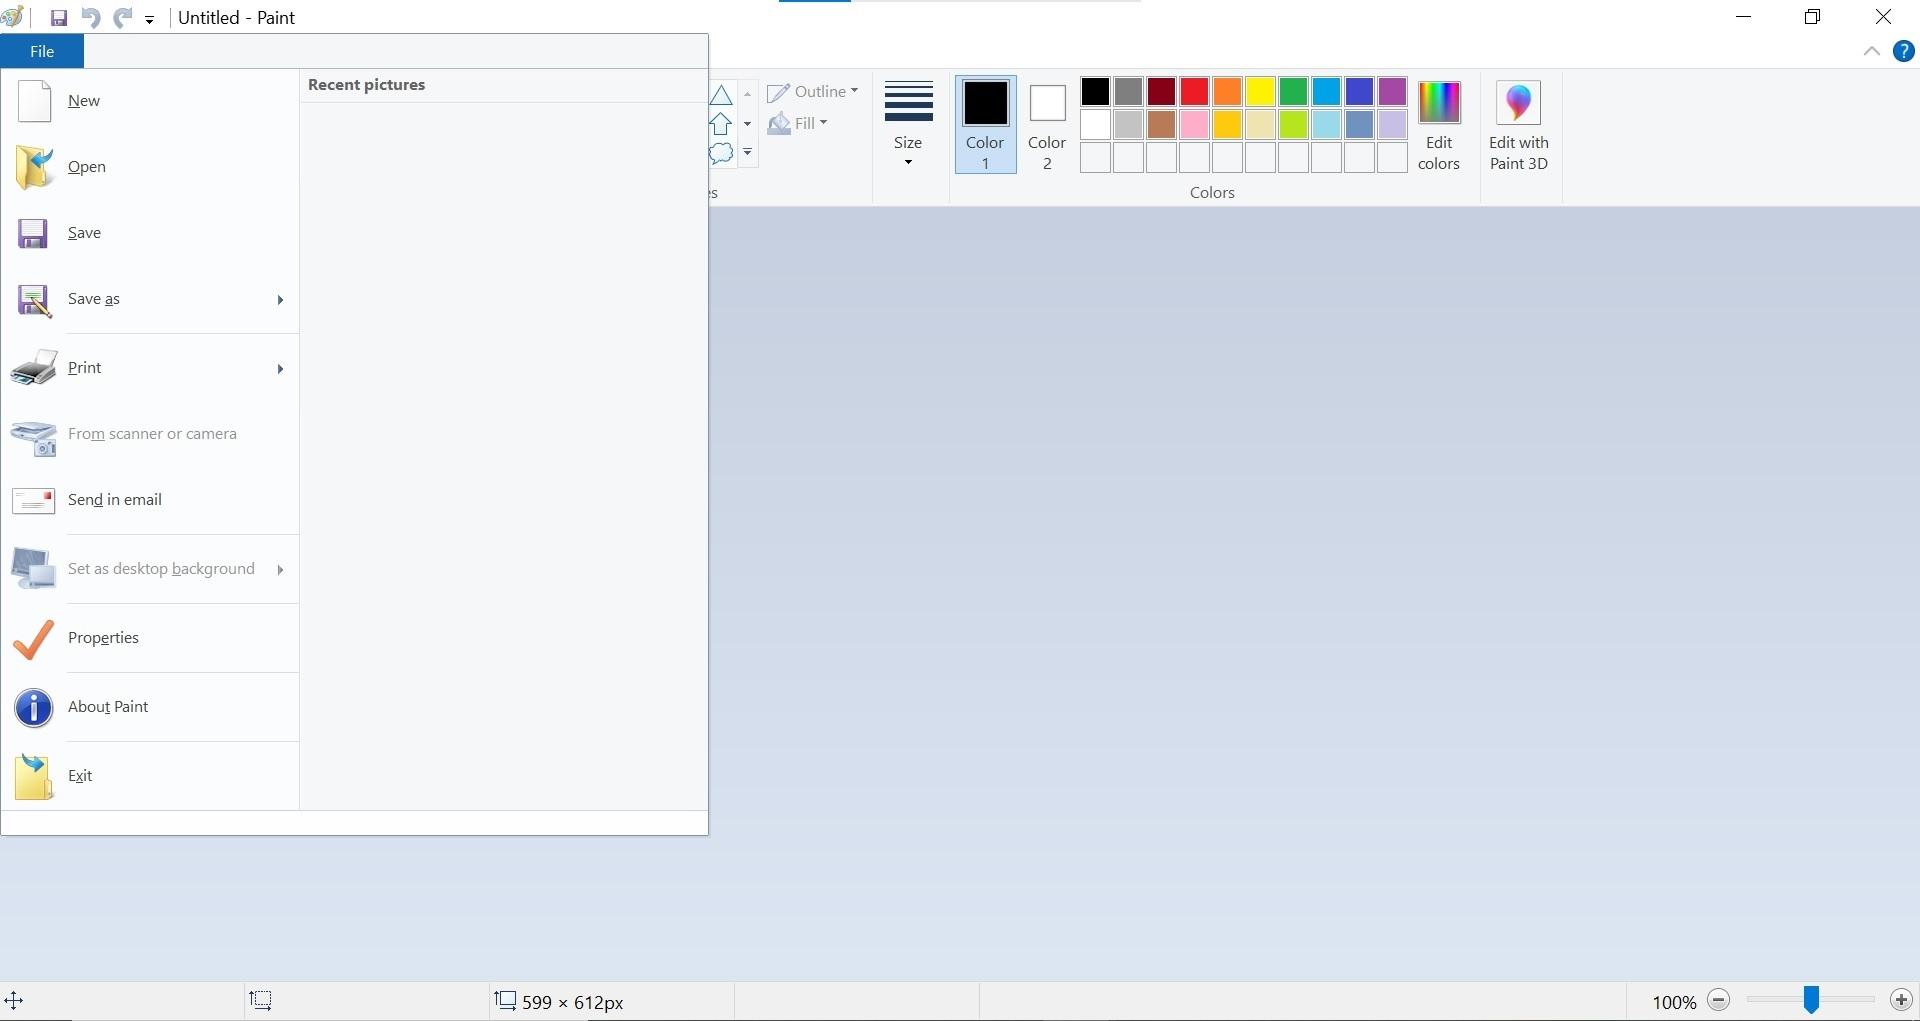
Task: Pick the green color swatch
Action: click(1293, 92)
